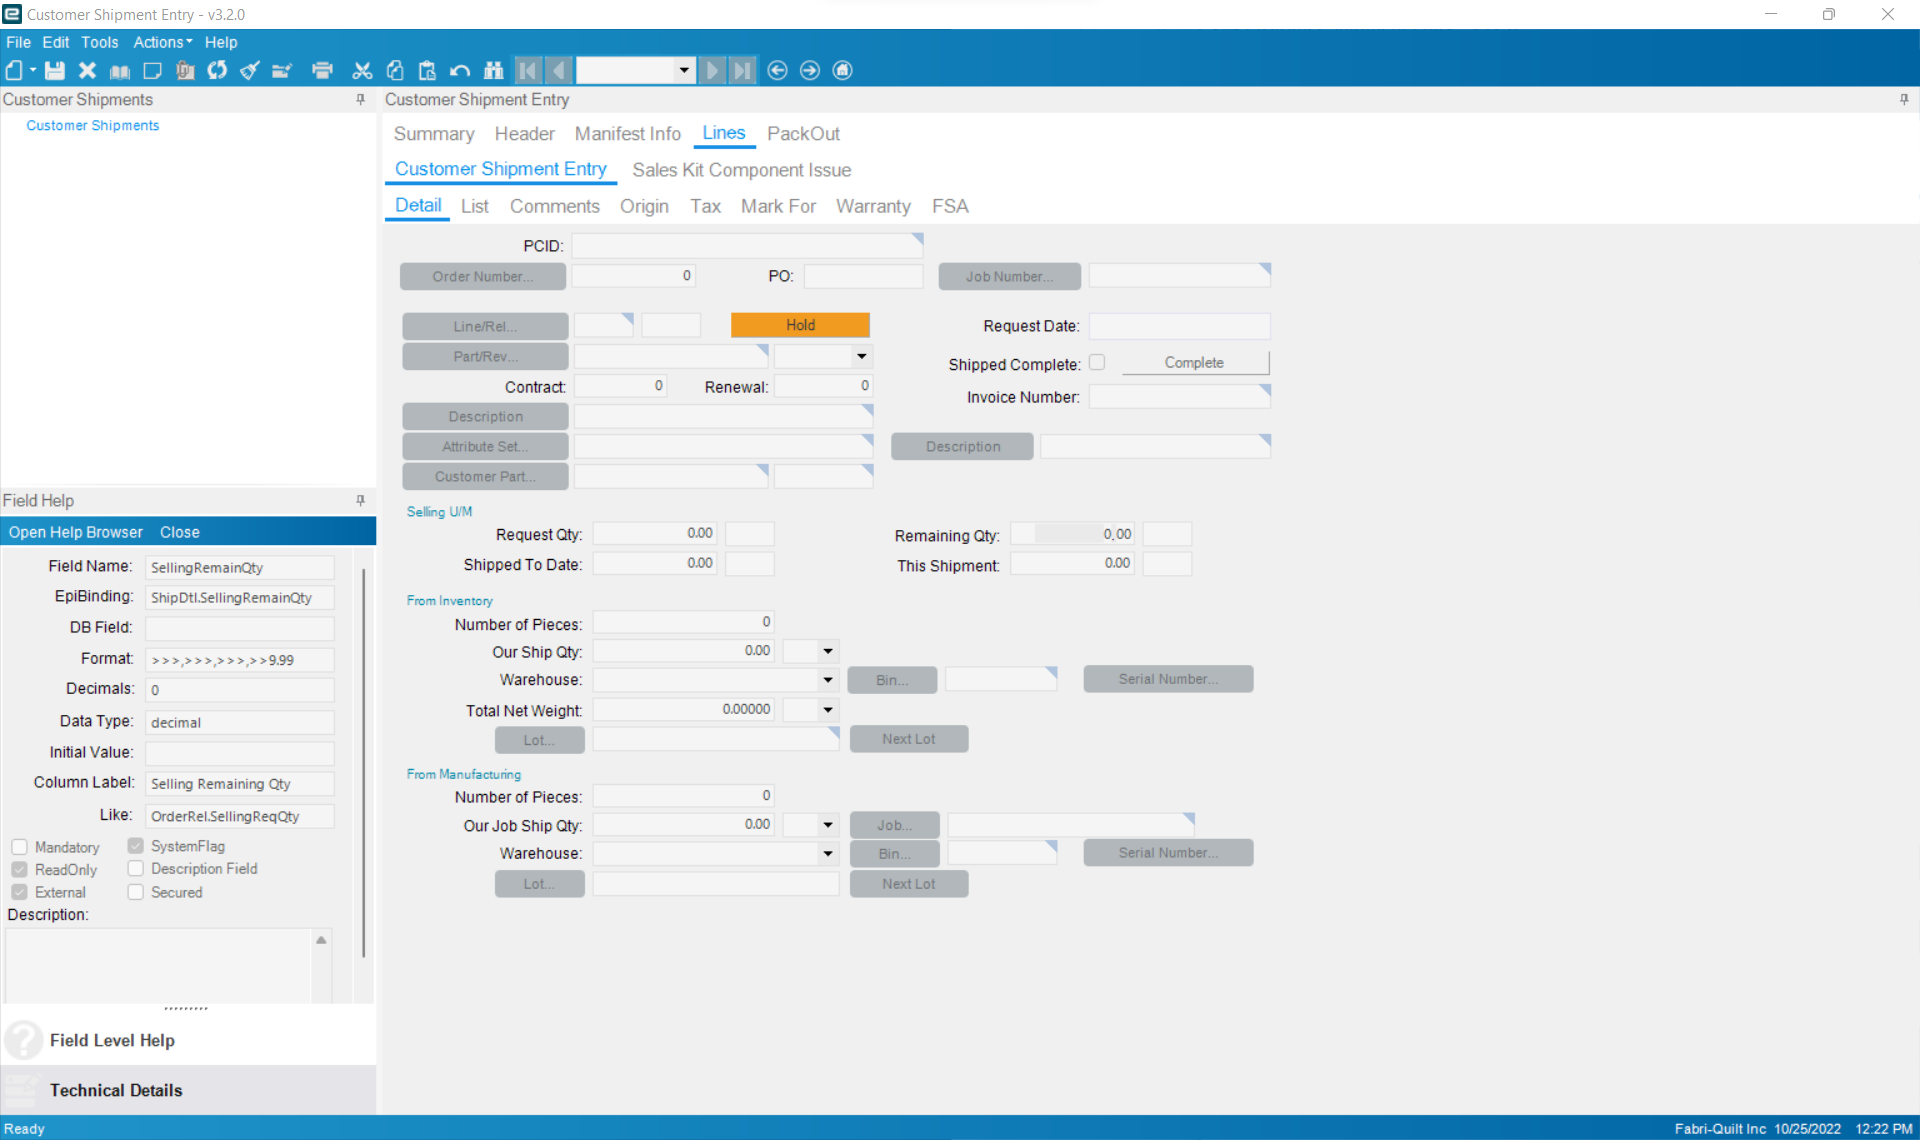Toggle the Mandatory checkbox in Field Help
This screenshot has height=1140, width=1920.
click(19, 846)
